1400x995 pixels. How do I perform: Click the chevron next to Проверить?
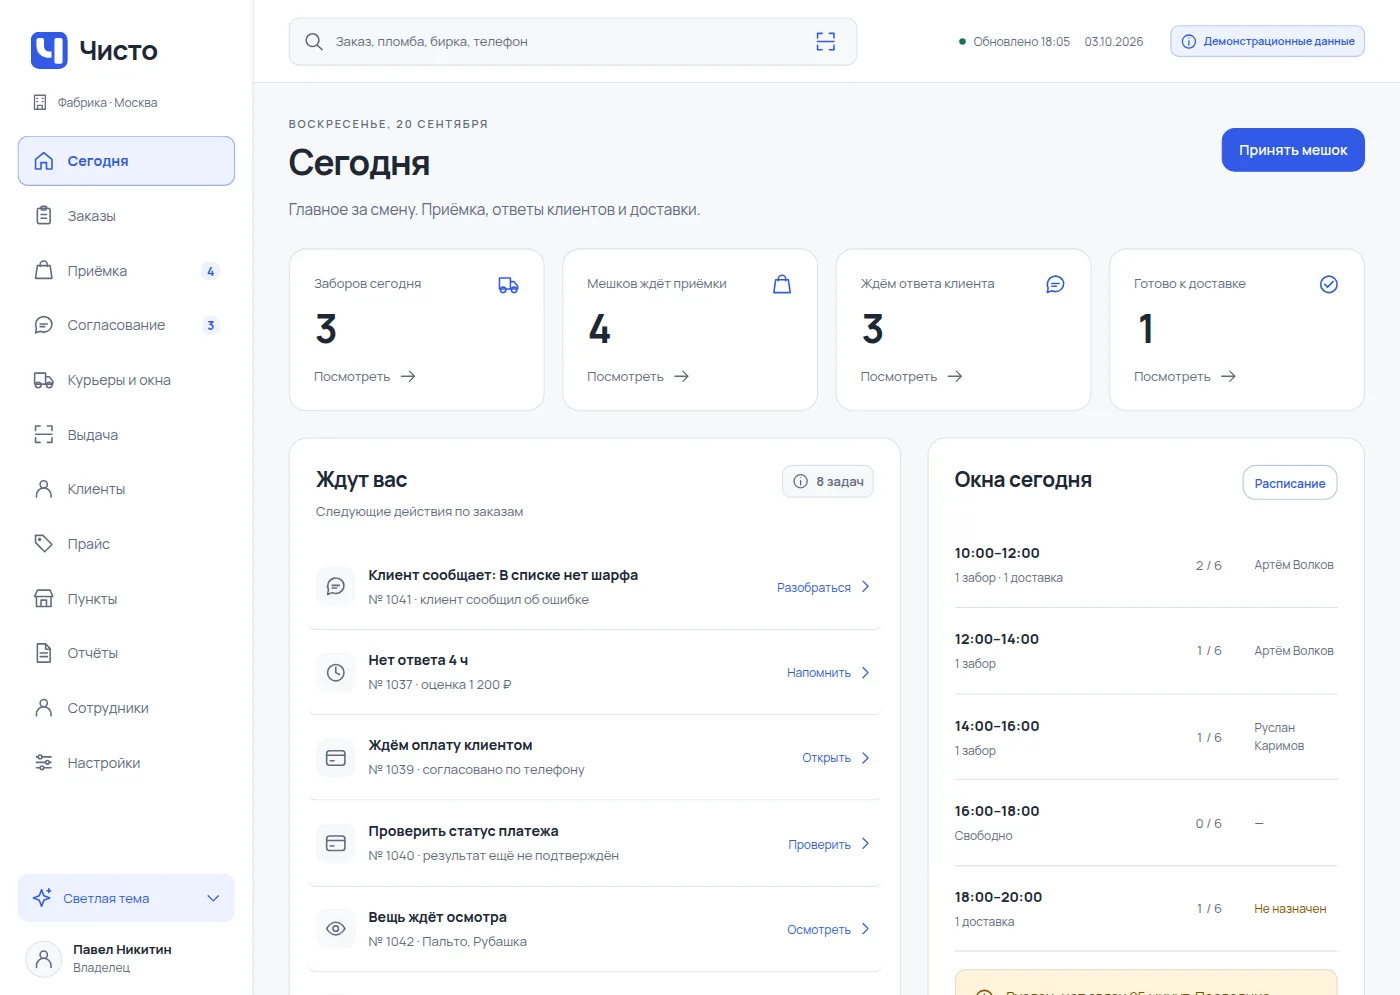[865, 843]
